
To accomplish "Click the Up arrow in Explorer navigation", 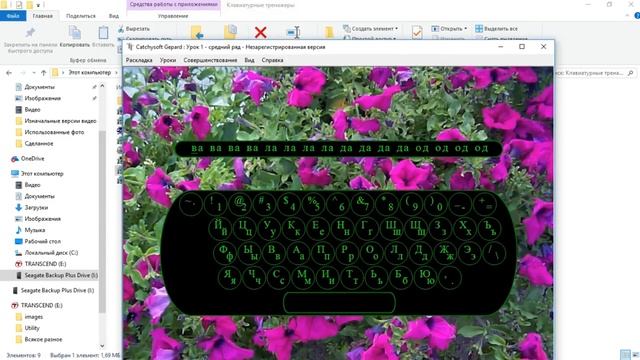I will click(x=43, y=73).
